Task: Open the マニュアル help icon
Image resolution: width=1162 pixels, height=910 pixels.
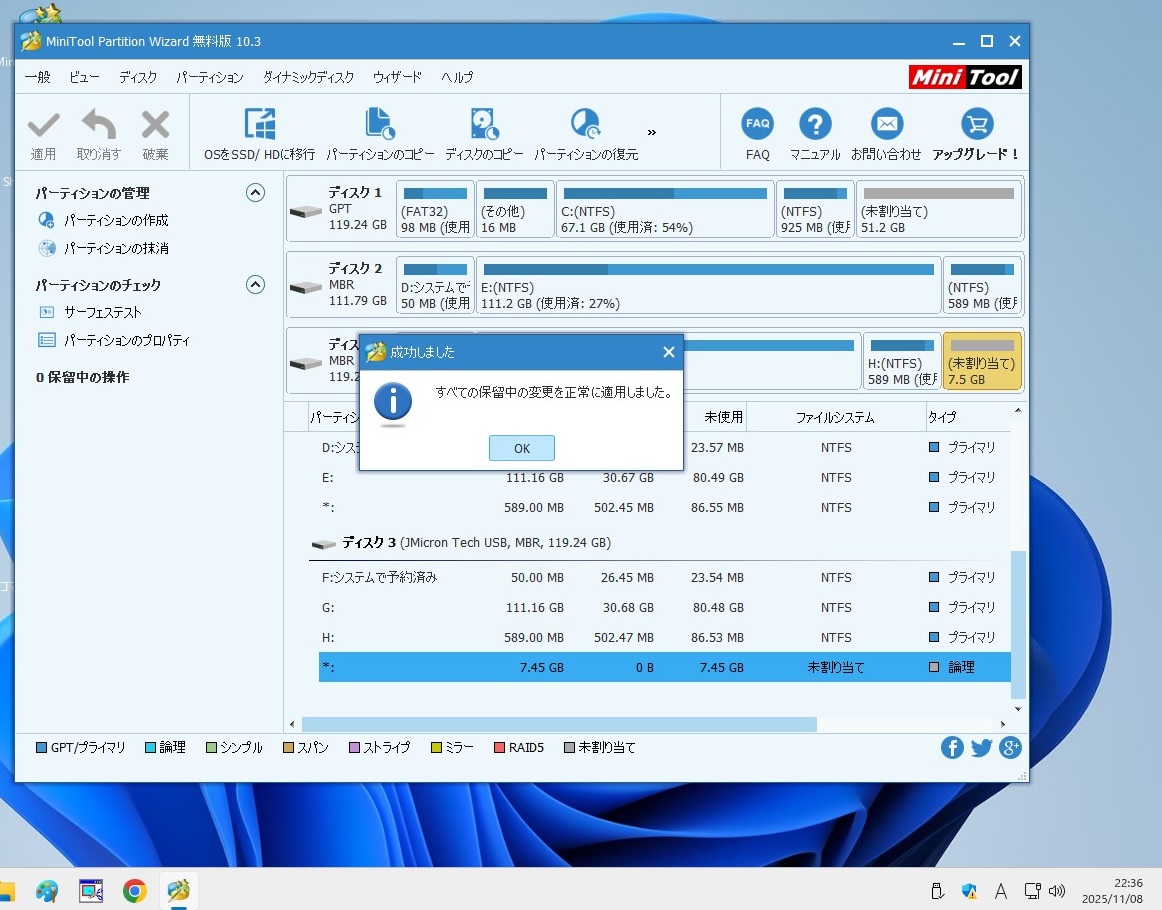Action: tap(815, 124)
